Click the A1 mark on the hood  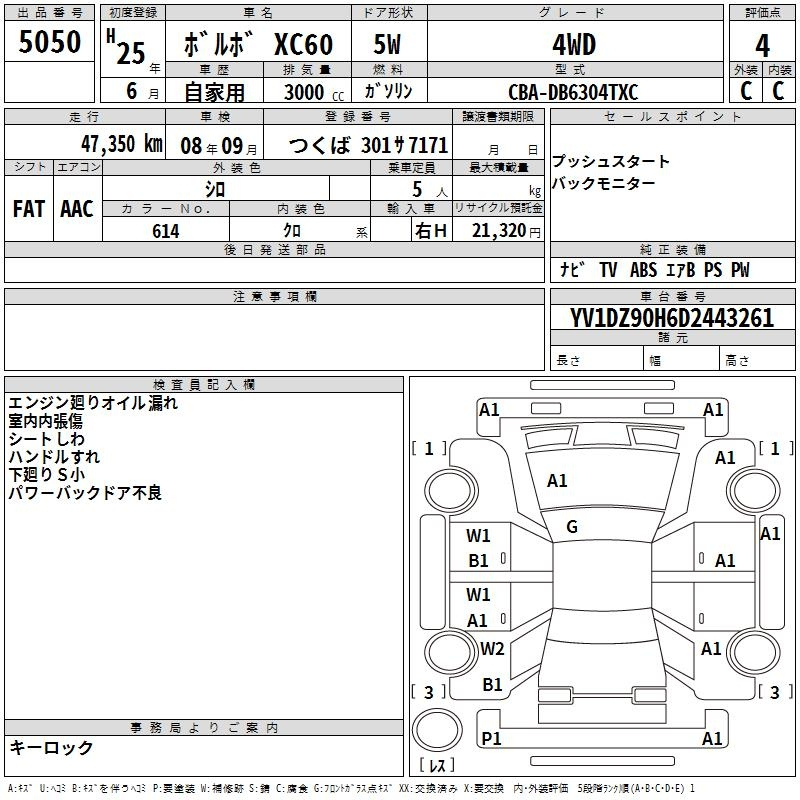tap(557, 480)
